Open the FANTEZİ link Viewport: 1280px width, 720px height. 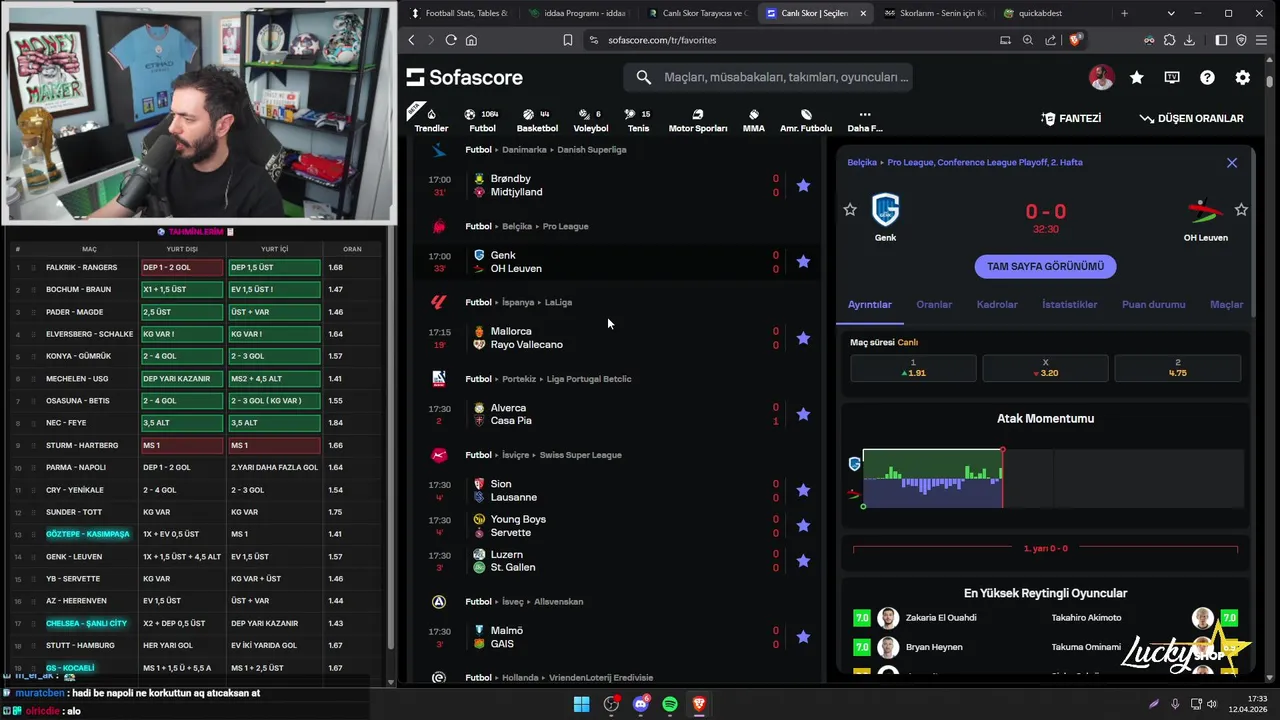point(1071,118)
